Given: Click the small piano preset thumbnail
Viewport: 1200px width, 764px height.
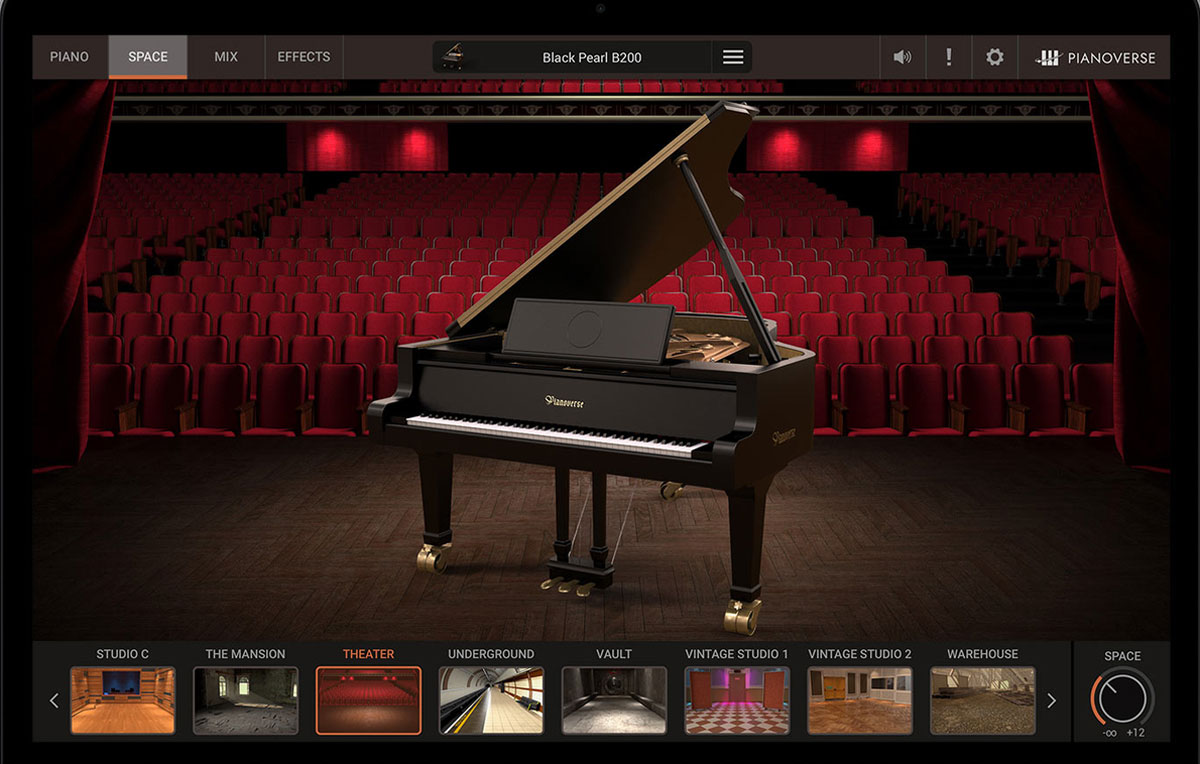Looking at the screenshot, I should (x=452, y=57).
